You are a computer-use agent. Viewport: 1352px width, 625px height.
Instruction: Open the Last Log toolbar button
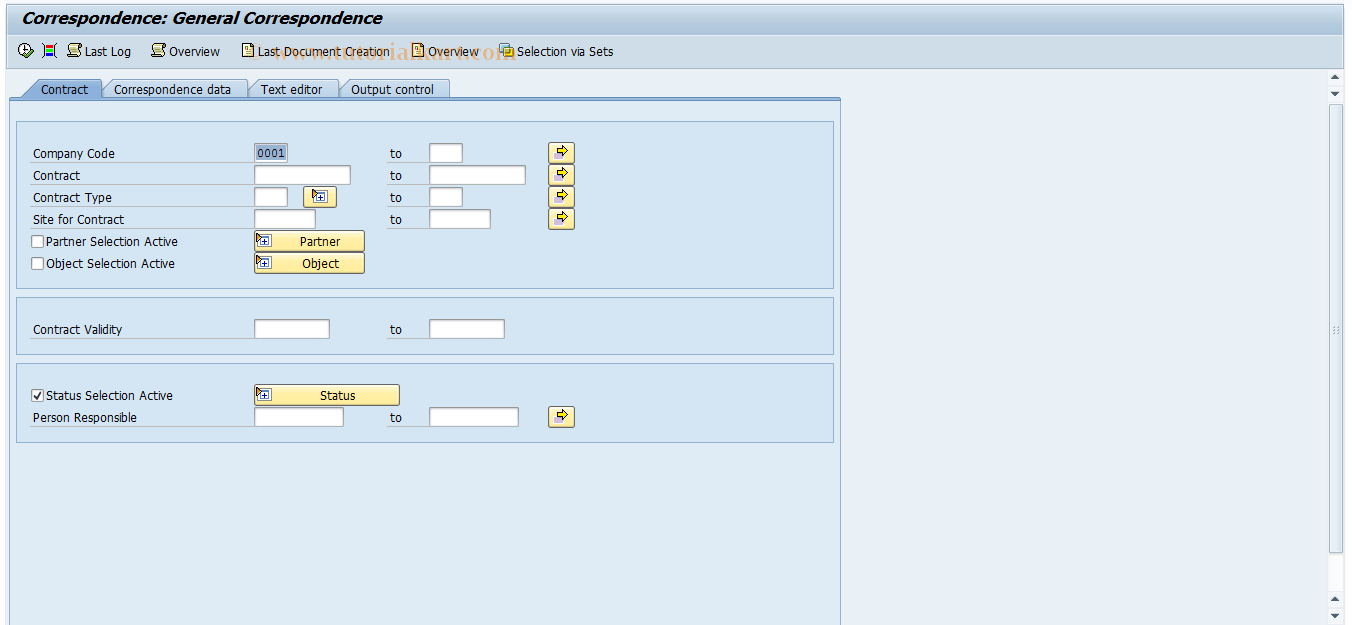[99, 51]
